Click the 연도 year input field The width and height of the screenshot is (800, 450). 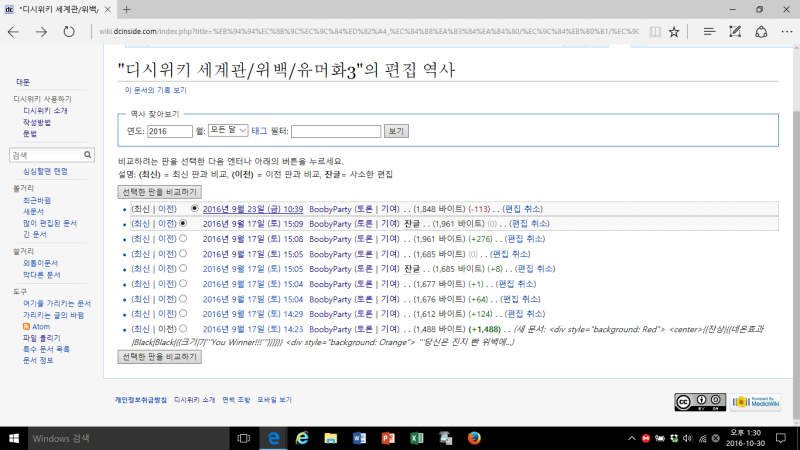pyautogui.click(x=170, y=131)
